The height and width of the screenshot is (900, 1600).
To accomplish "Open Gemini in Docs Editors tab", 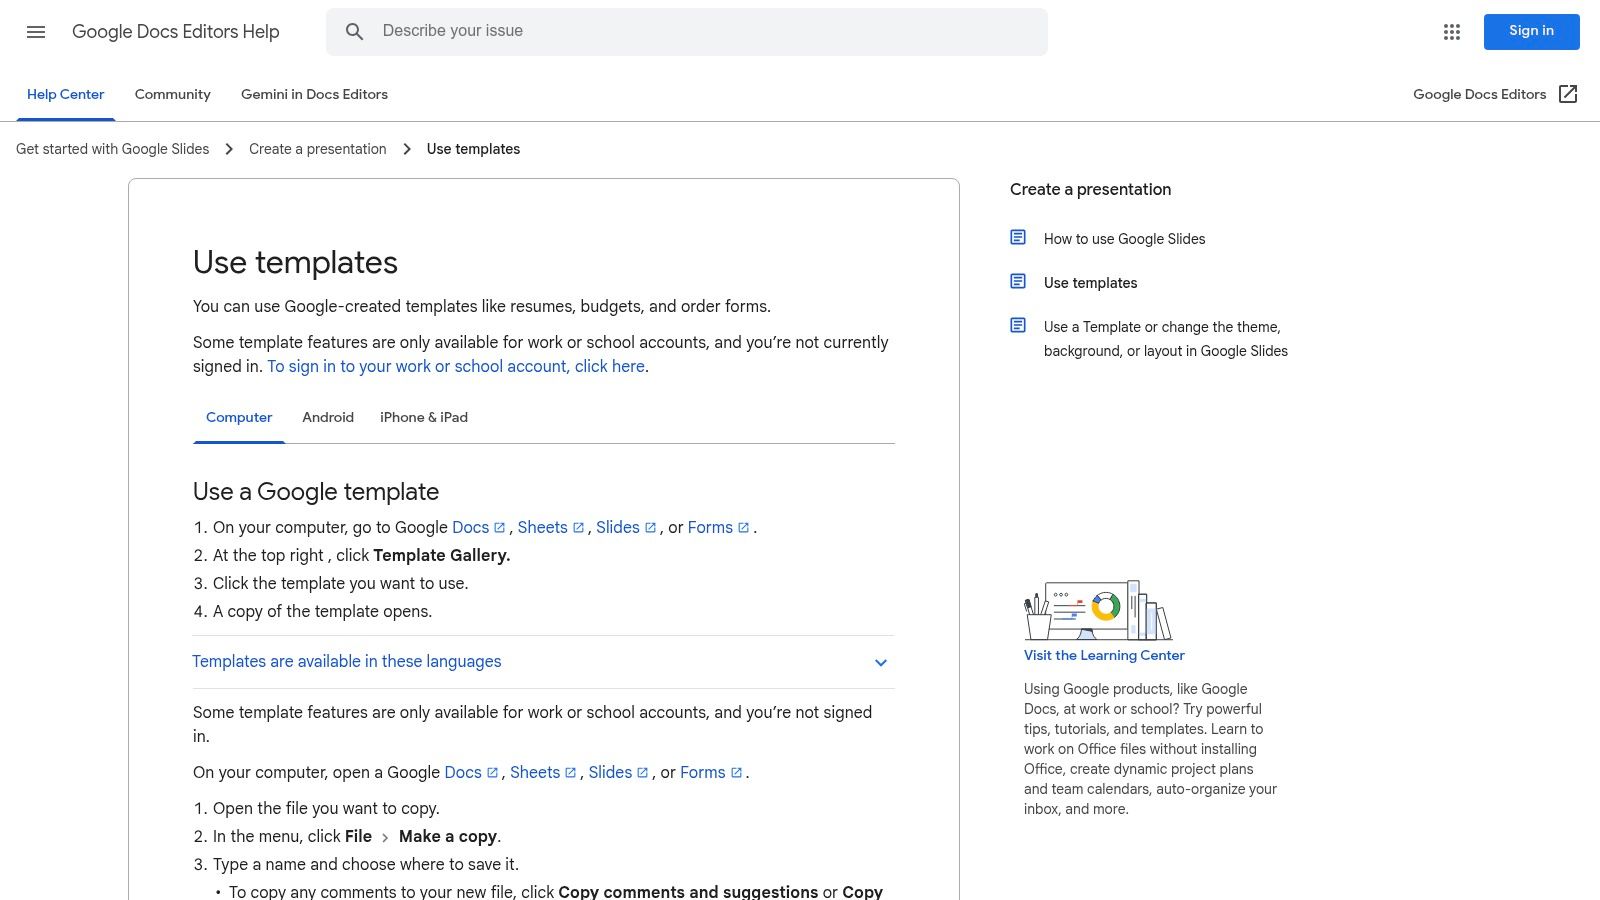I will (x=314, y=95).
